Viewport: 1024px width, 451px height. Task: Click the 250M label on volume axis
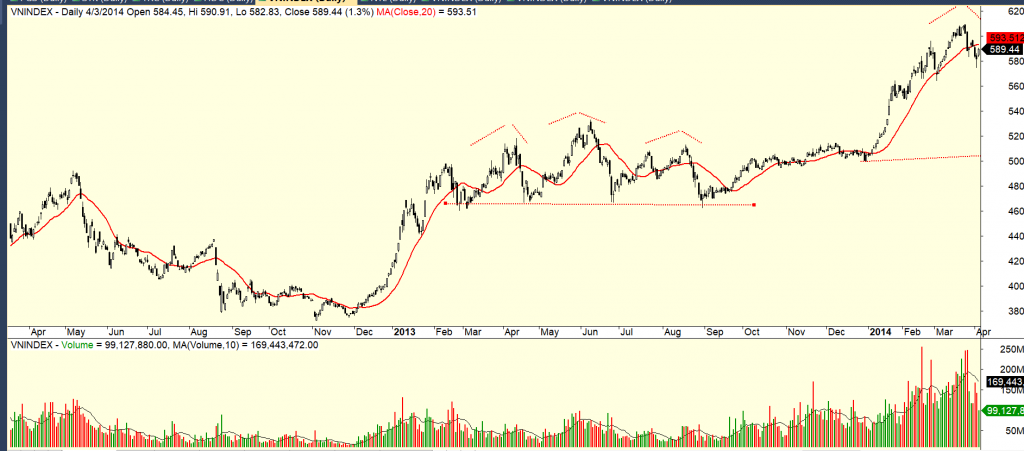coord(1004,350)
